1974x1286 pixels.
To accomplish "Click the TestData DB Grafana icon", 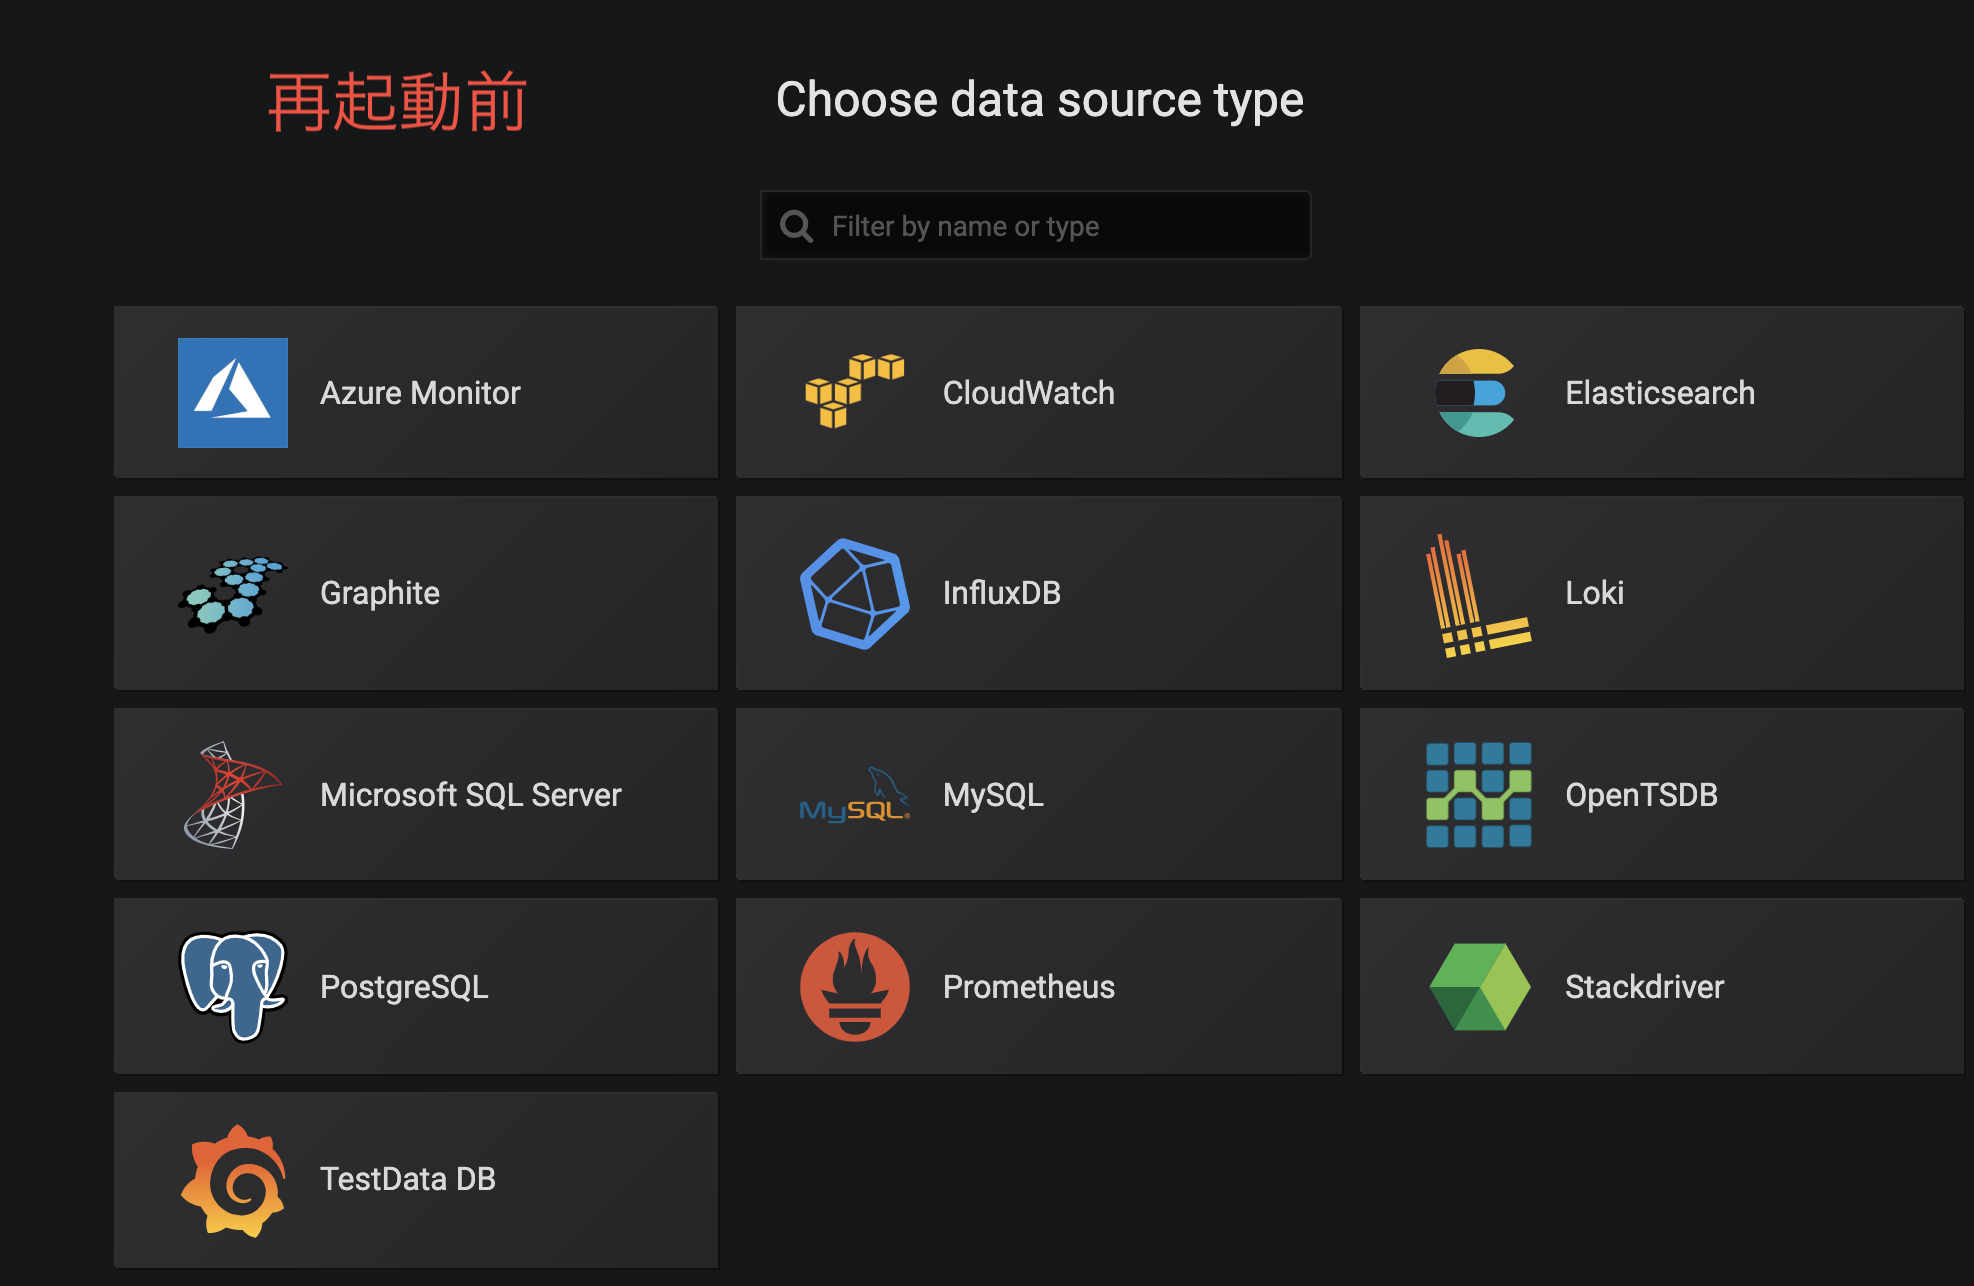I will click(x=233, y=1180).
